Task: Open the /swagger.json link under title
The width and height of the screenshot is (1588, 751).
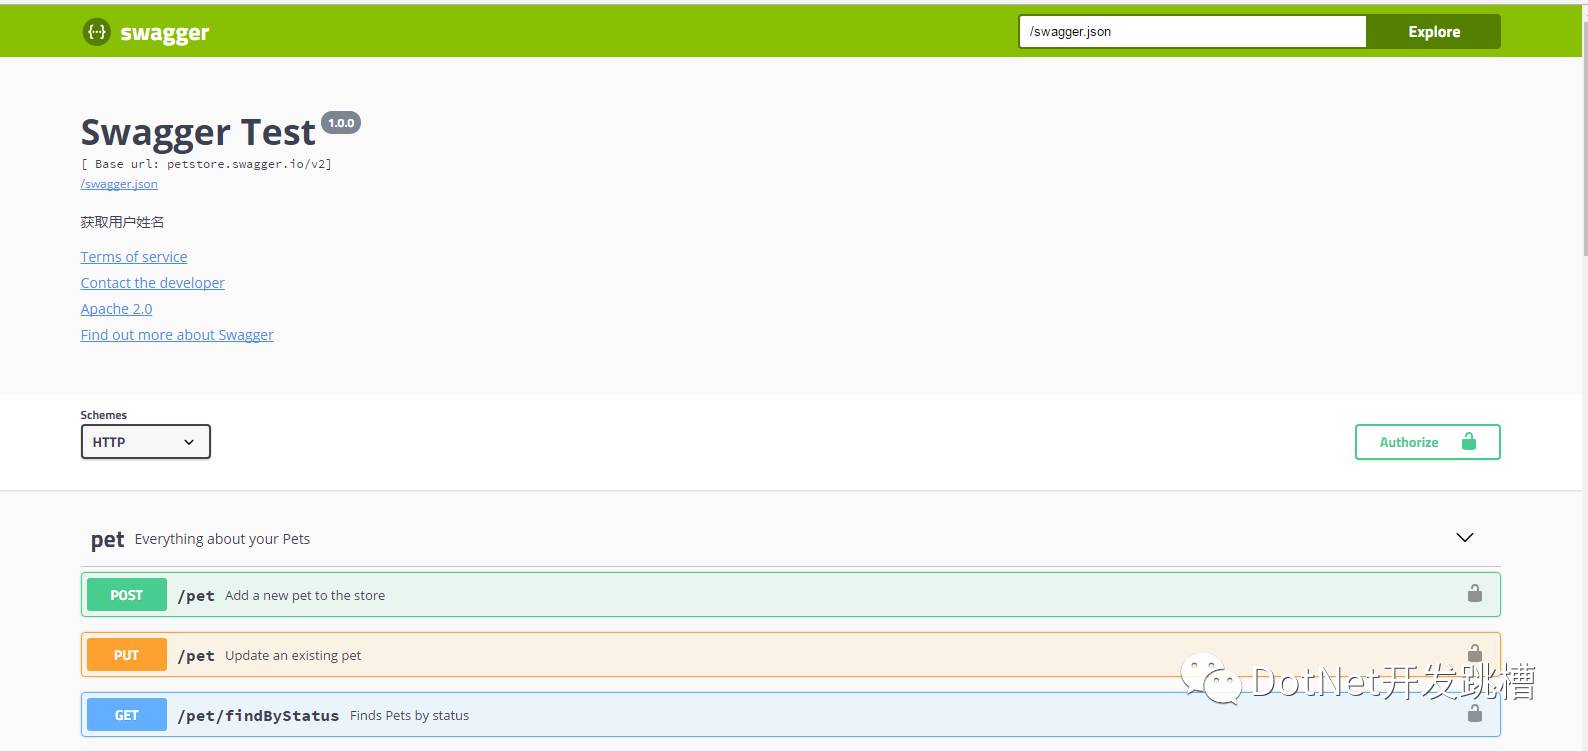Action: coord(119,184)
